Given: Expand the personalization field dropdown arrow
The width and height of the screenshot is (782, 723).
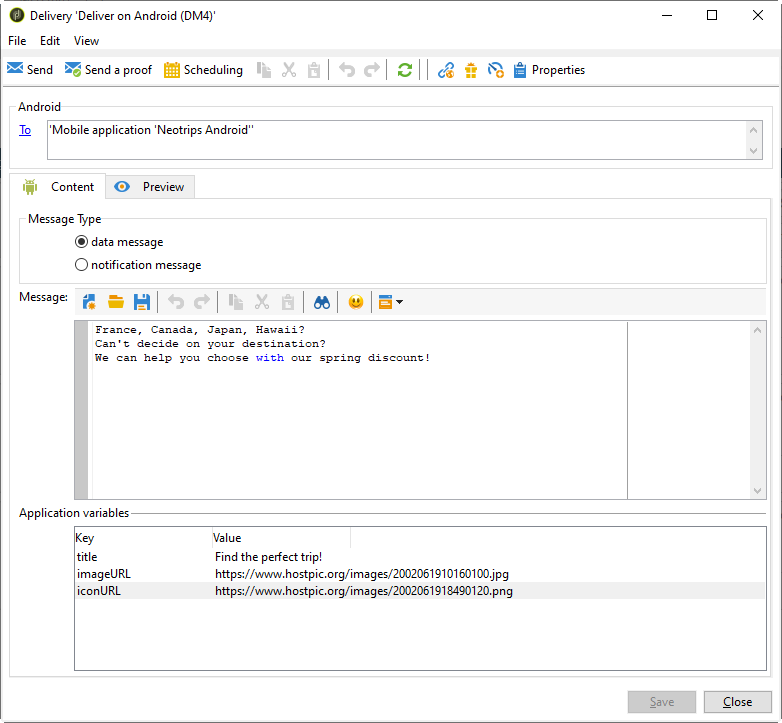Looking at the screenshot, I should point(399,302).
